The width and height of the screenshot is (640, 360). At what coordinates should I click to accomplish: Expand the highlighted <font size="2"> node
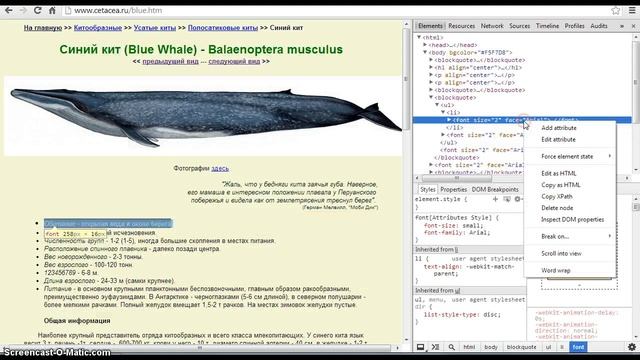click(x=449, y=120)
